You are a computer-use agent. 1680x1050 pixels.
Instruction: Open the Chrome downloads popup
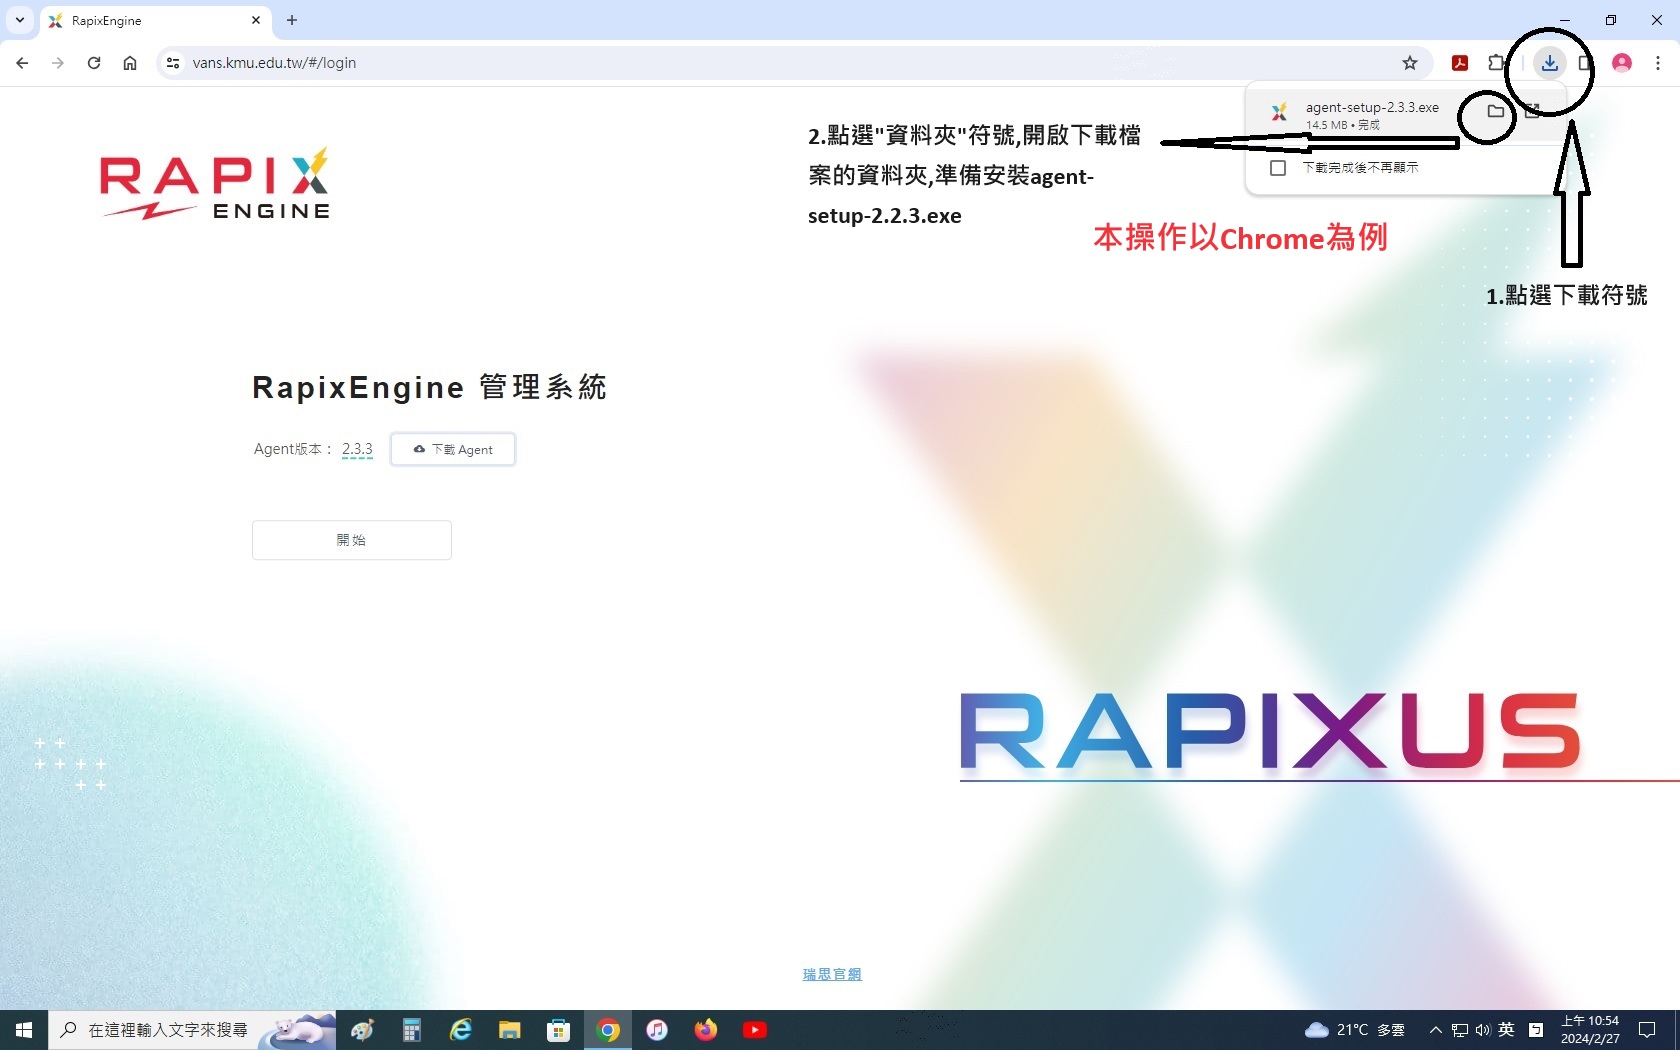point(1549,63)
